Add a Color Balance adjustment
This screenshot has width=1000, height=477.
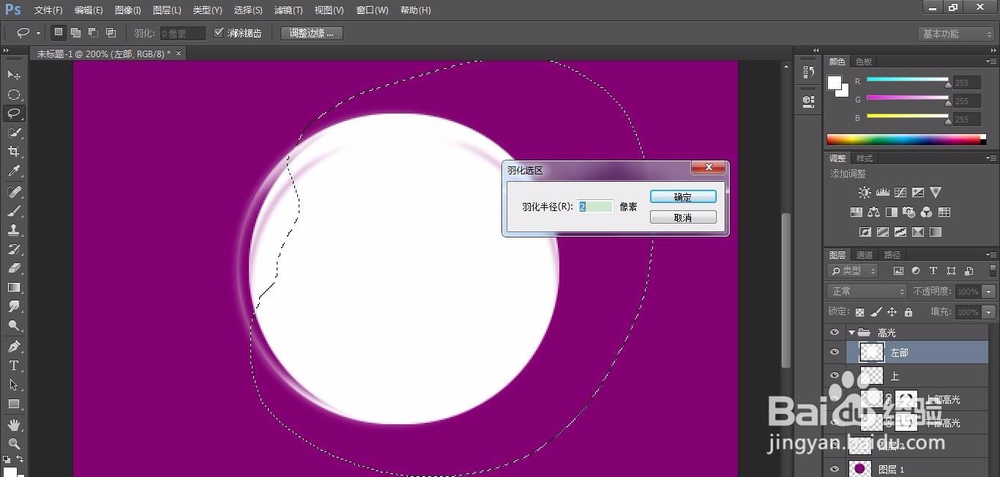874,212
